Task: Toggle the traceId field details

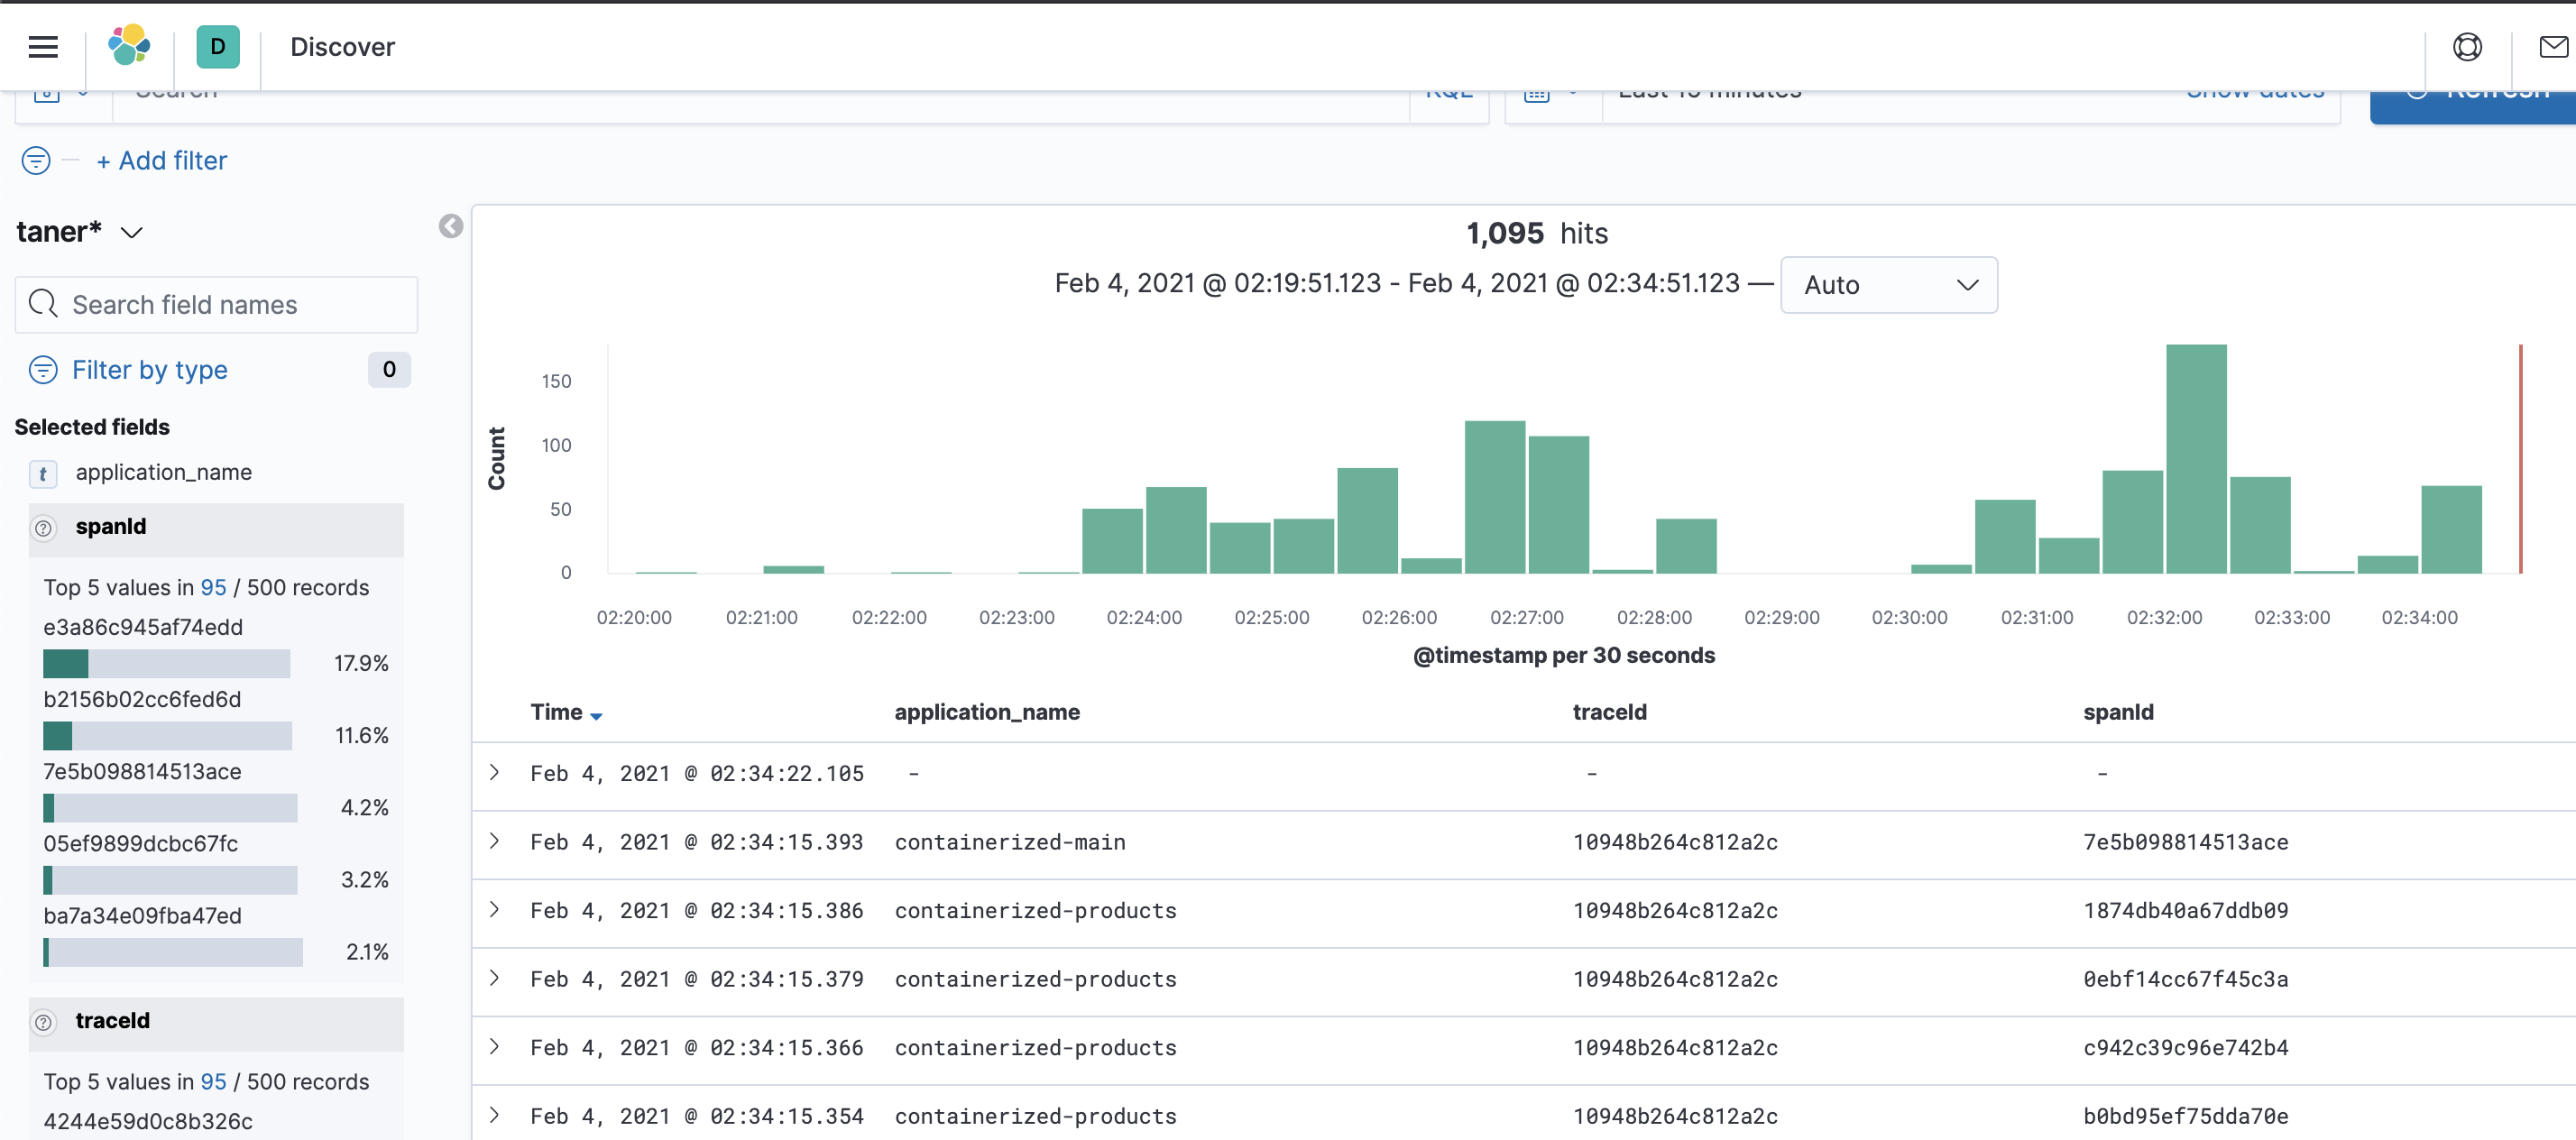Action: pyautogui.click(x=112, y=1021)
